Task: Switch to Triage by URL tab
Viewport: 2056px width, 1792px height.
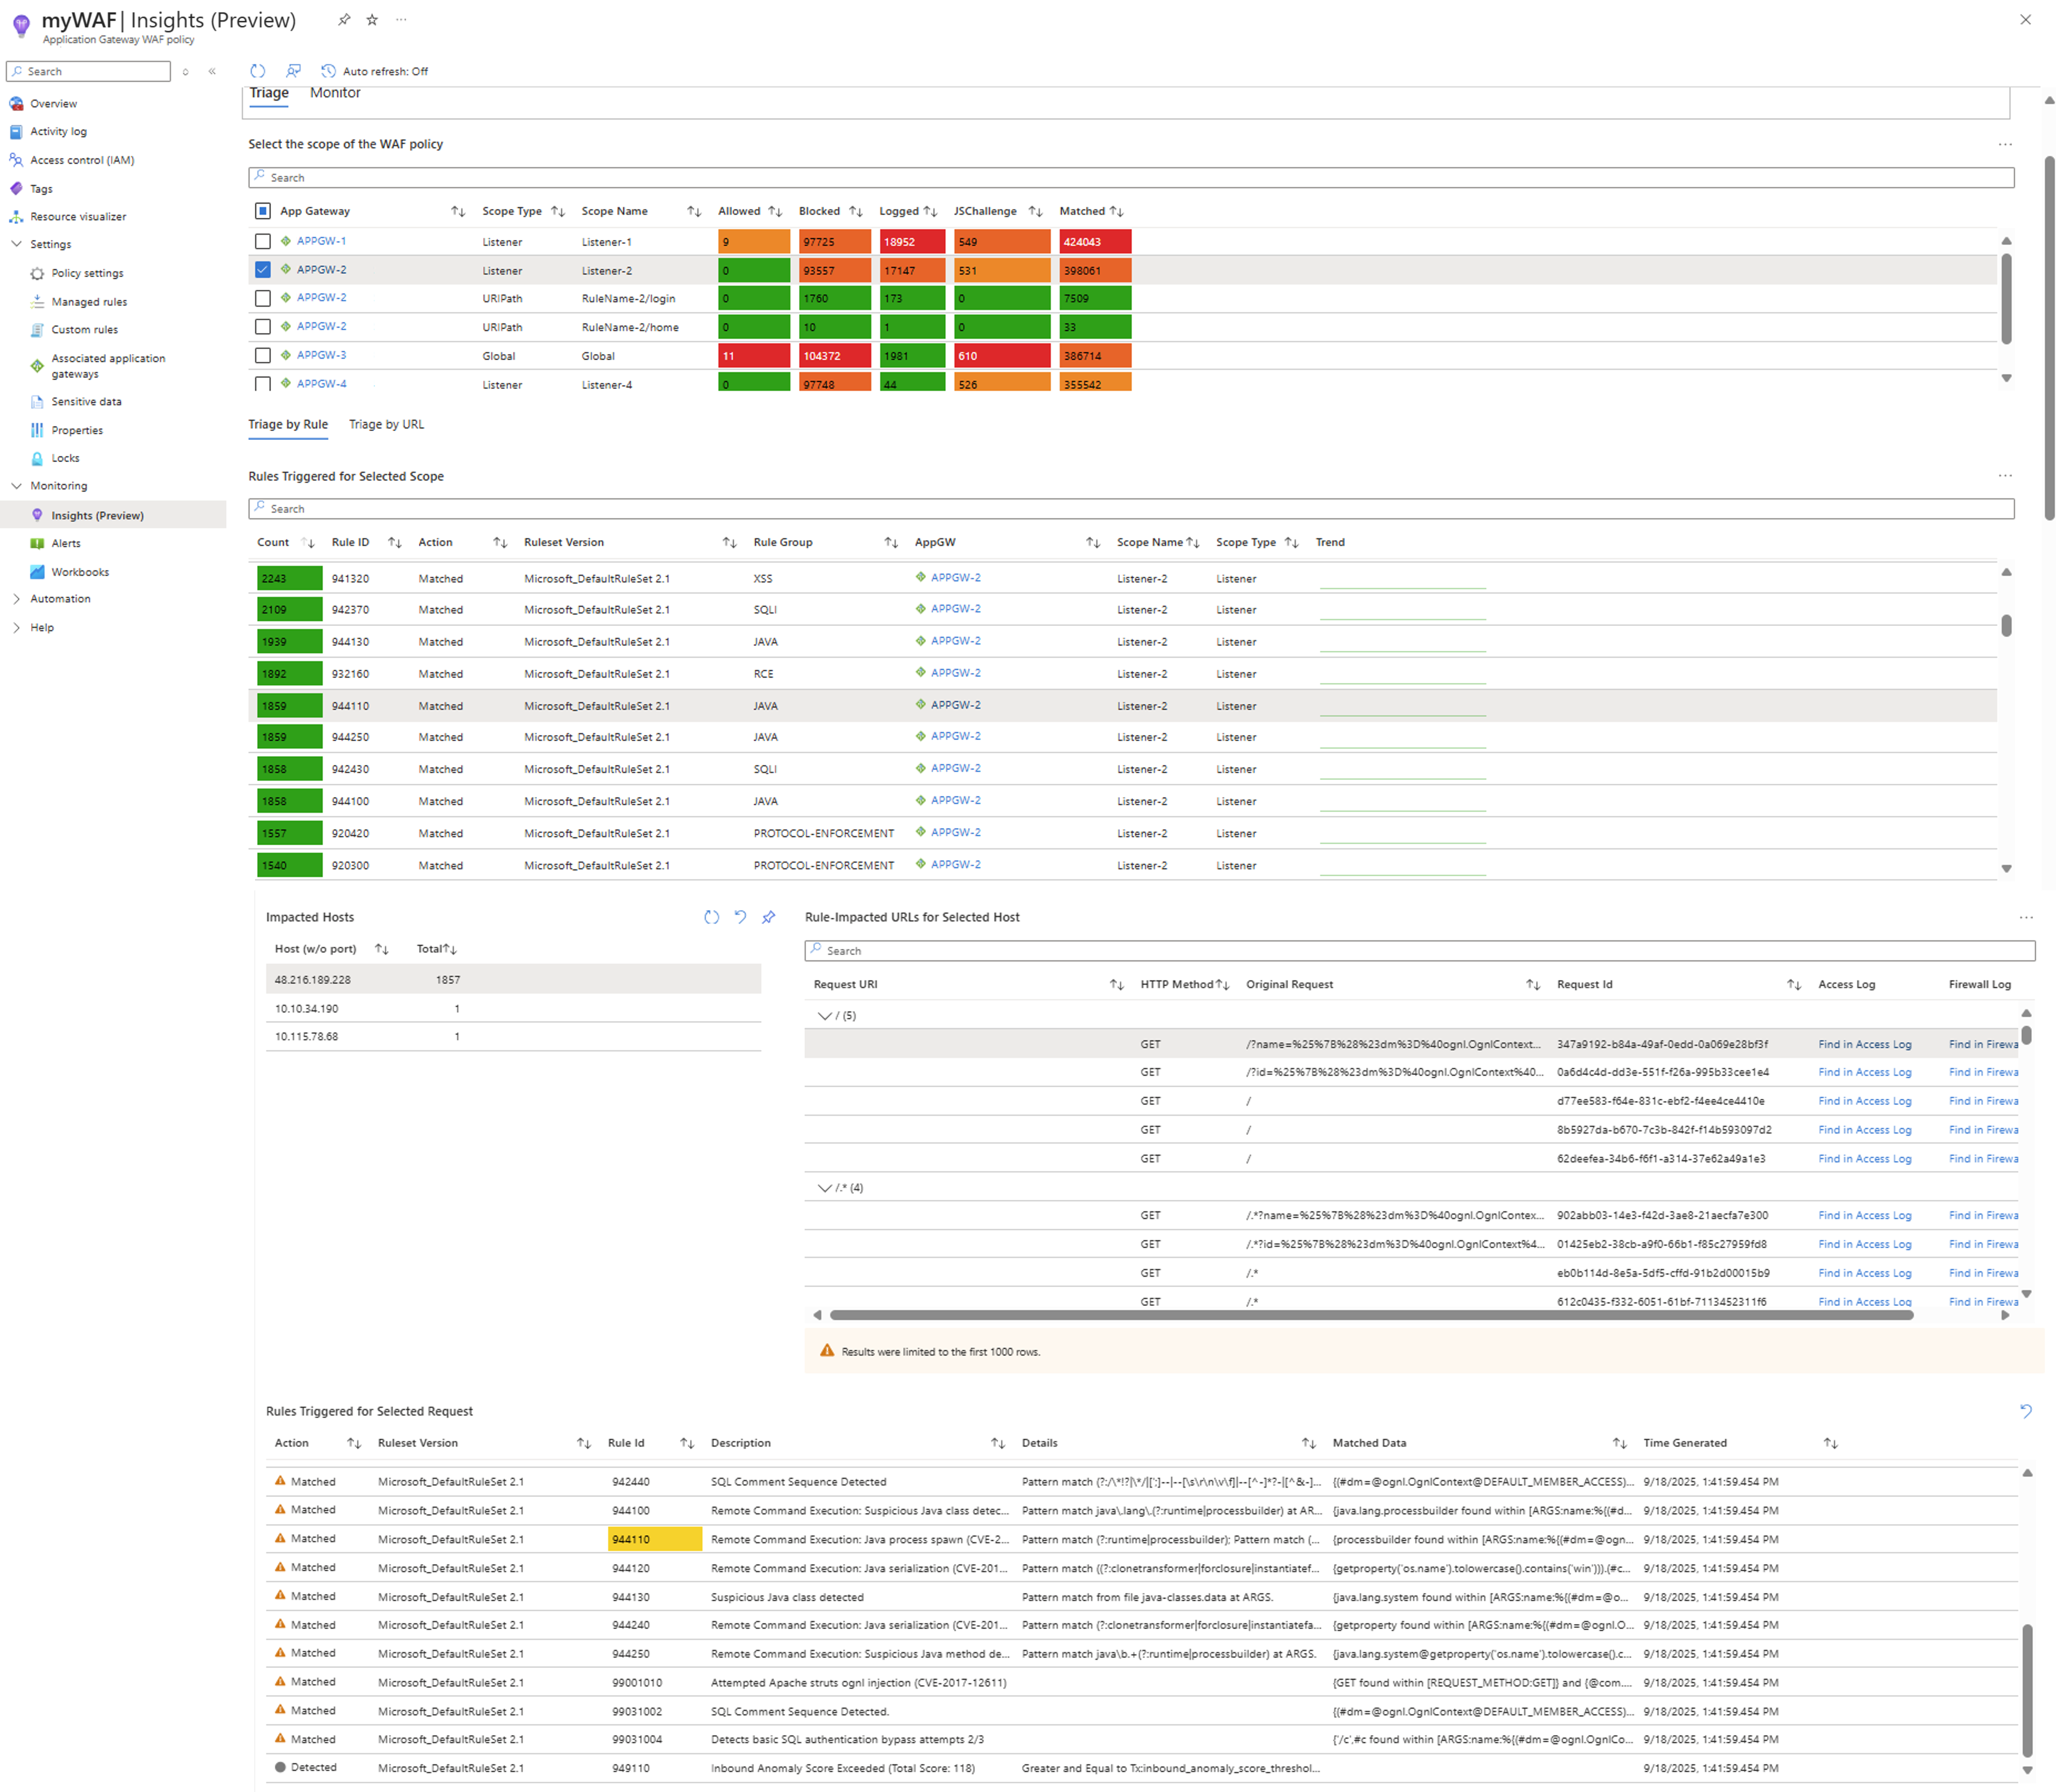Action: click(x=386, y=425)
